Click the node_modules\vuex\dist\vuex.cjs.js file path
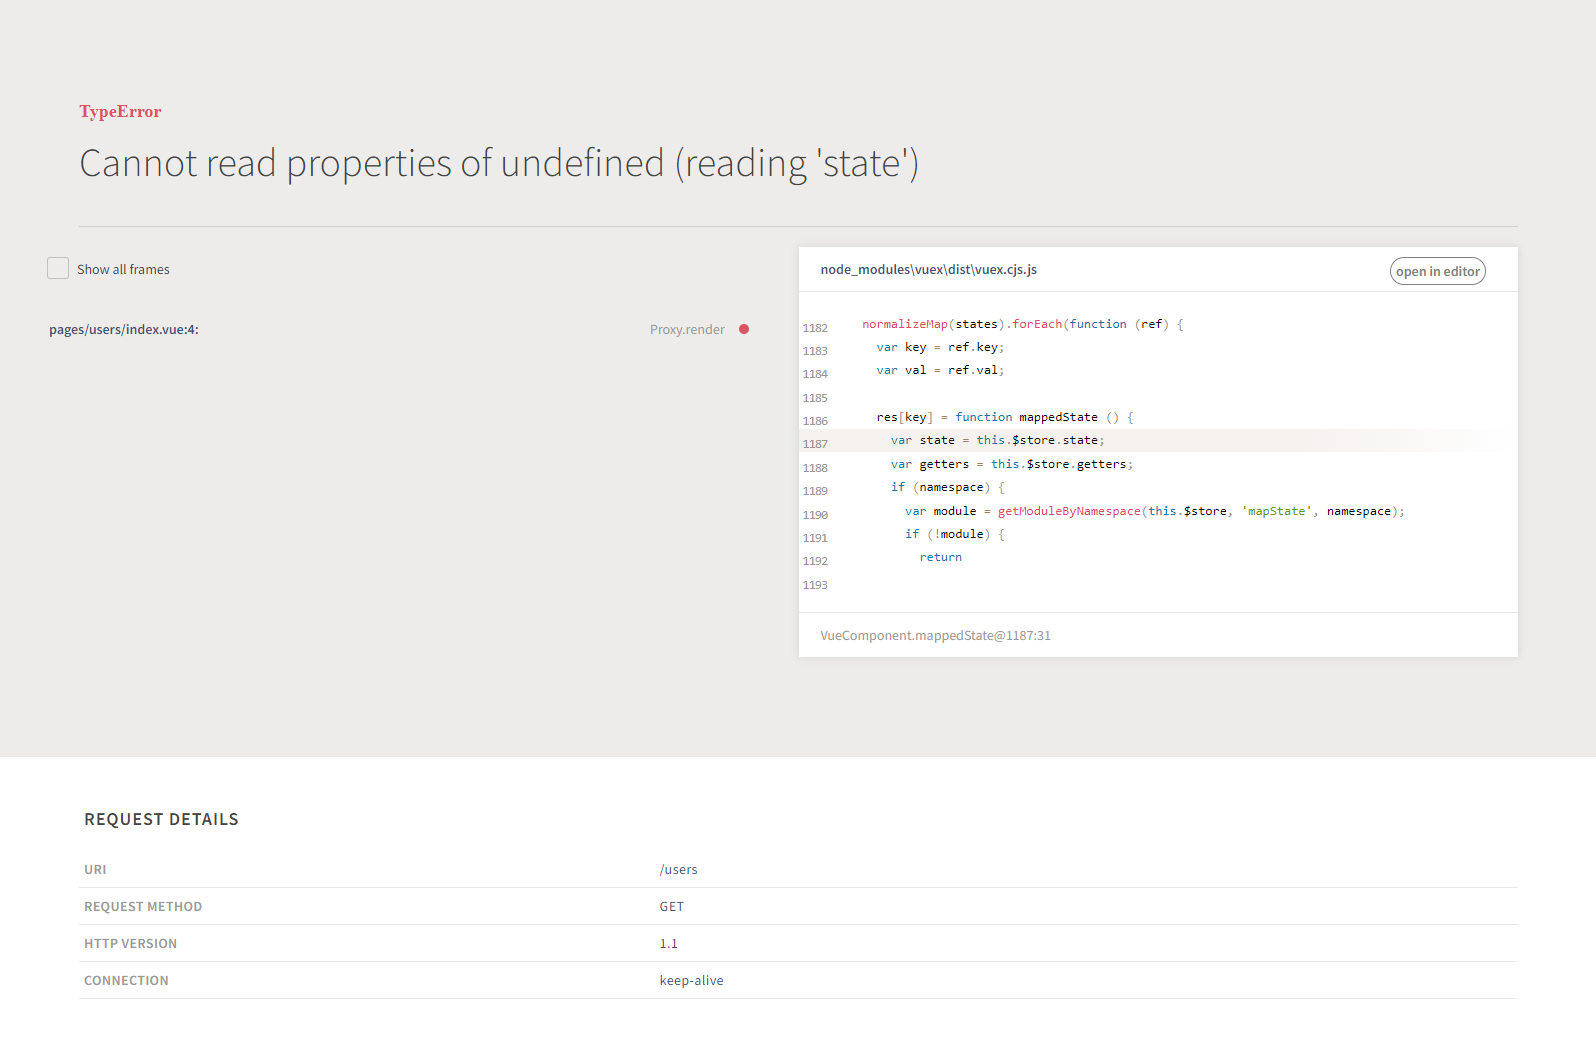The height and width of the screenshot is (1038, 1596). [x=928, y=270]
